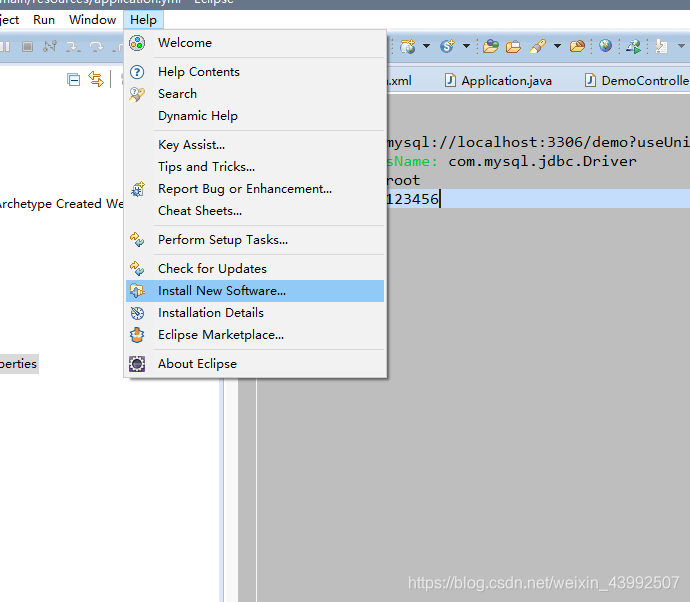Choose Welcome from the Help menu
690x602 pixels.
tap(255, 43)
